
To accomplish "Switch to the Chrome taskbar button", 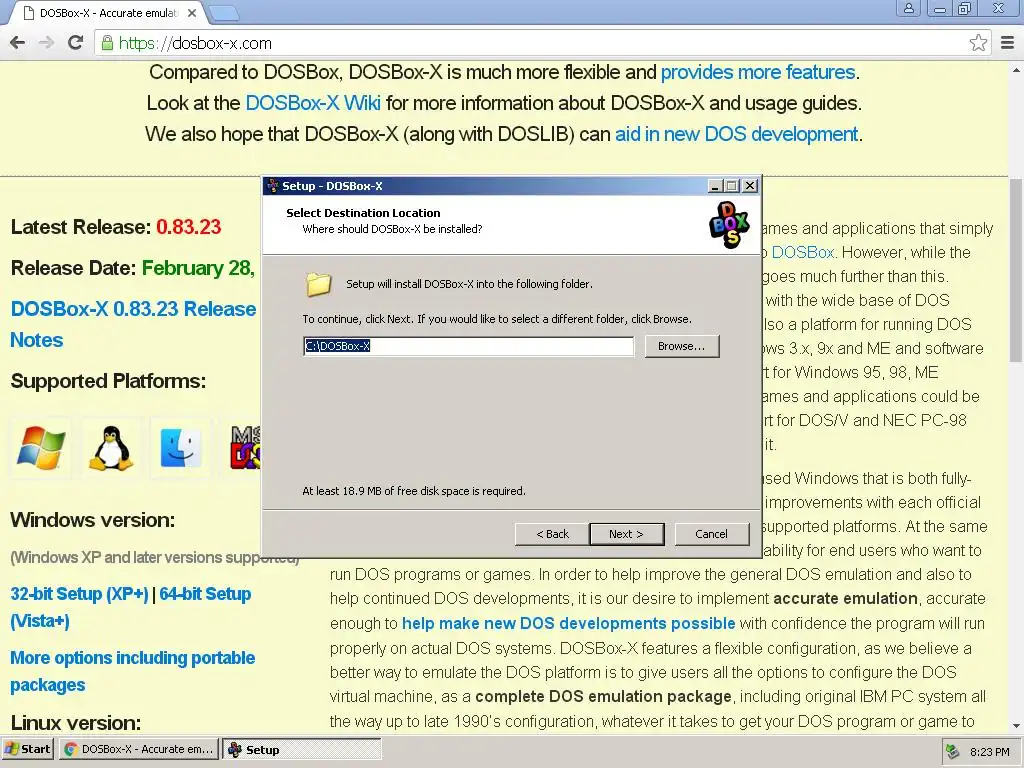I will tap(139, 749).
